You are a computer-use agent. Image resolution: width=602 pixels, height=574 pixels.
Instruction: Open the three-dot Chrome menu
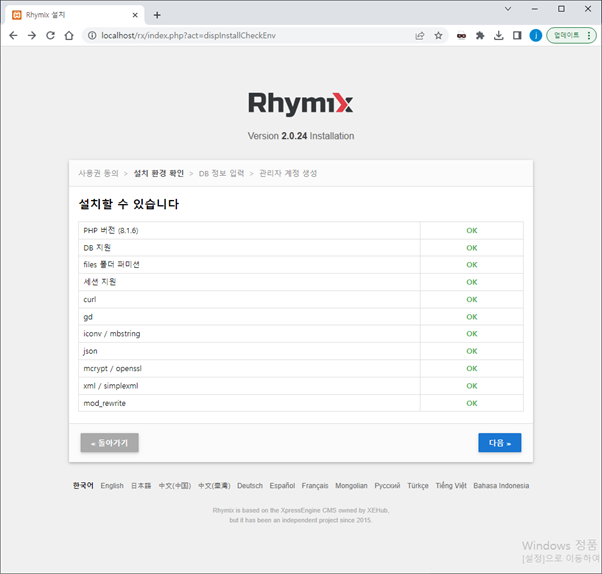589,35
